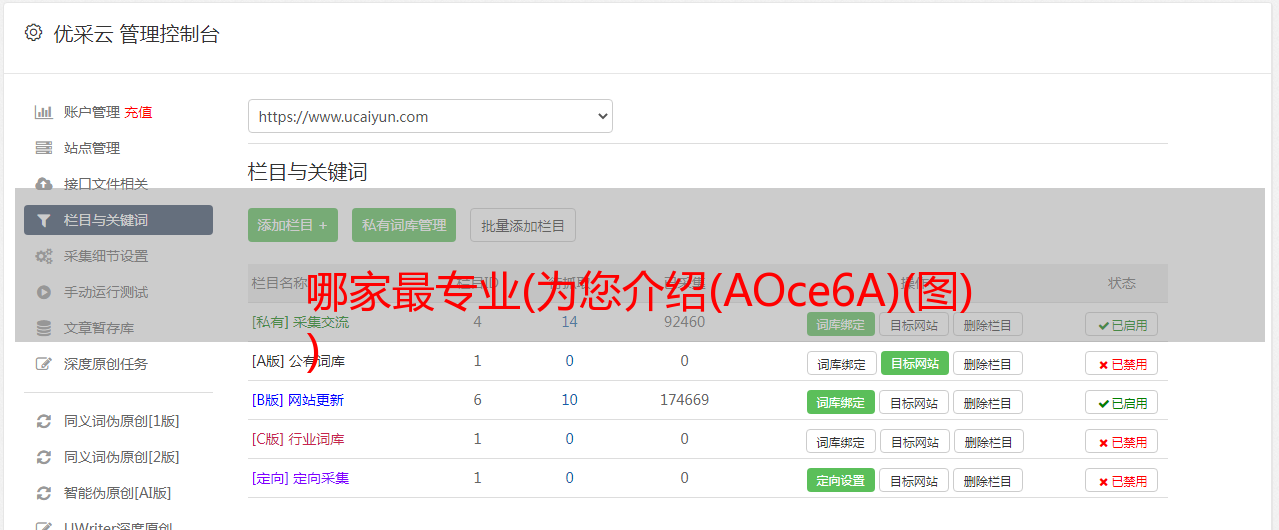Click the cloud upload icon for 接口文件相关

pos(43,184)
